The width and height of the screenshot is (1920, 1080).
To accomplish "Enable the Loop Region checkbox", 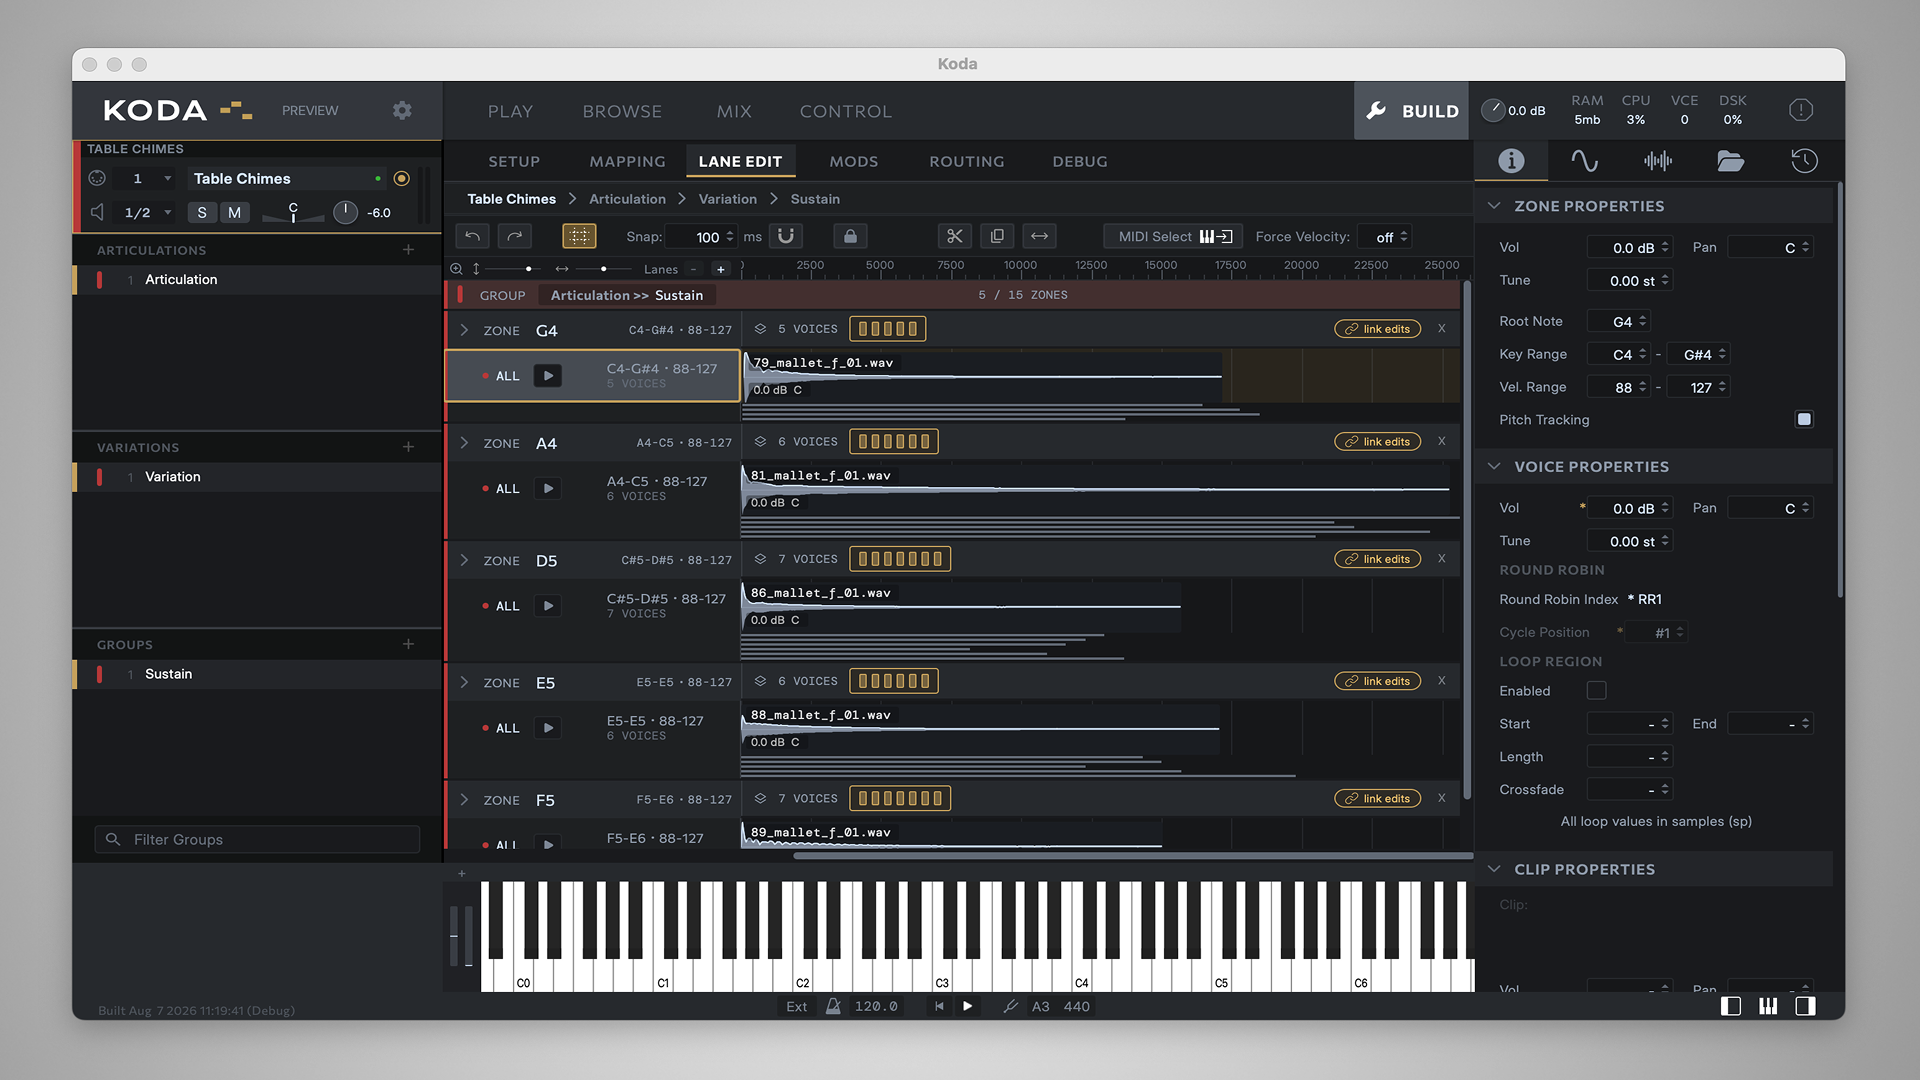I will tap(1597, 690).
